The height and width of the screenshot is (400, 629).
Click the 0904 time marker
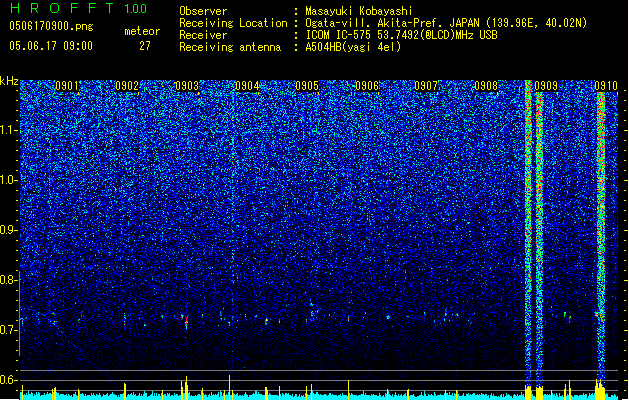(247, 86)
